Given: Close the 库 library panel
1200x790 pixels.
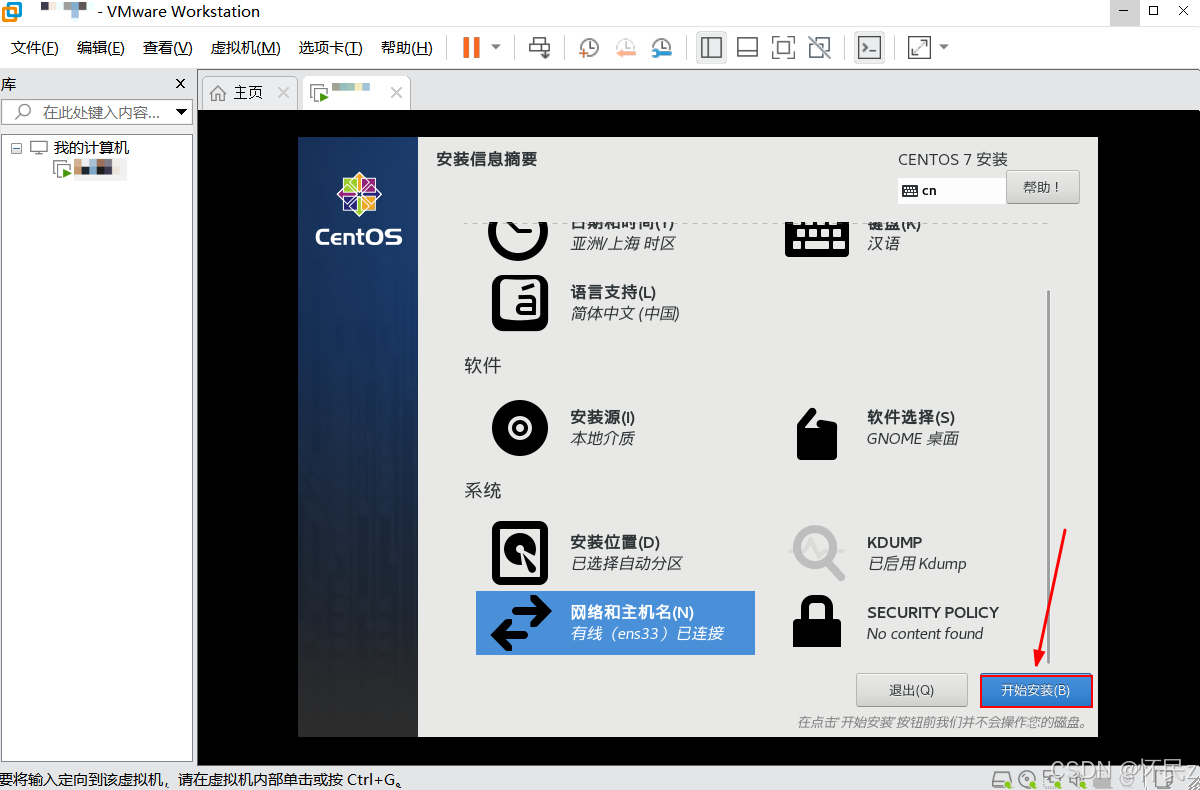Looking at the screenshot, I should click(180, 84).
